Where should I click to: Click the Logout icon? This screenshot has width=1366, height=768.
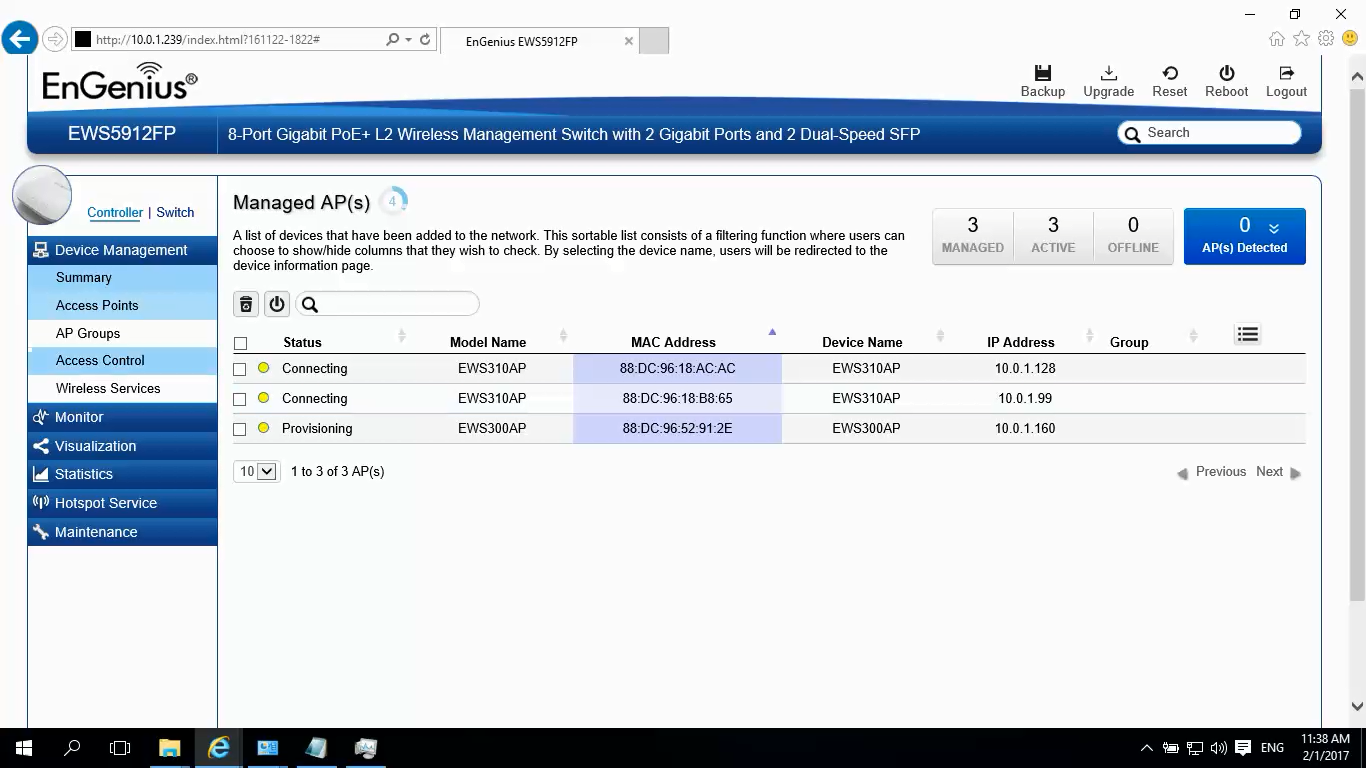coord(1286,73)
